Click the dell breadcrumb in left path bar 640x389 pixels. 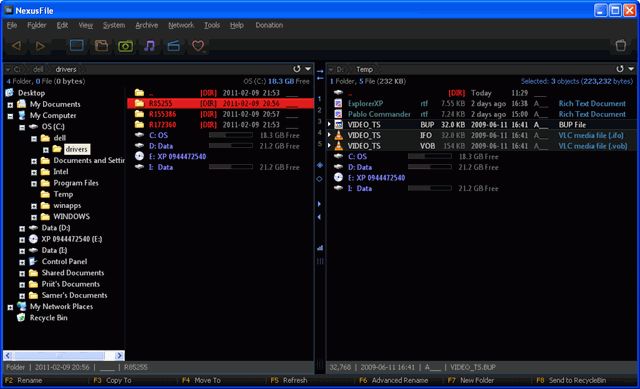(38, 69)
